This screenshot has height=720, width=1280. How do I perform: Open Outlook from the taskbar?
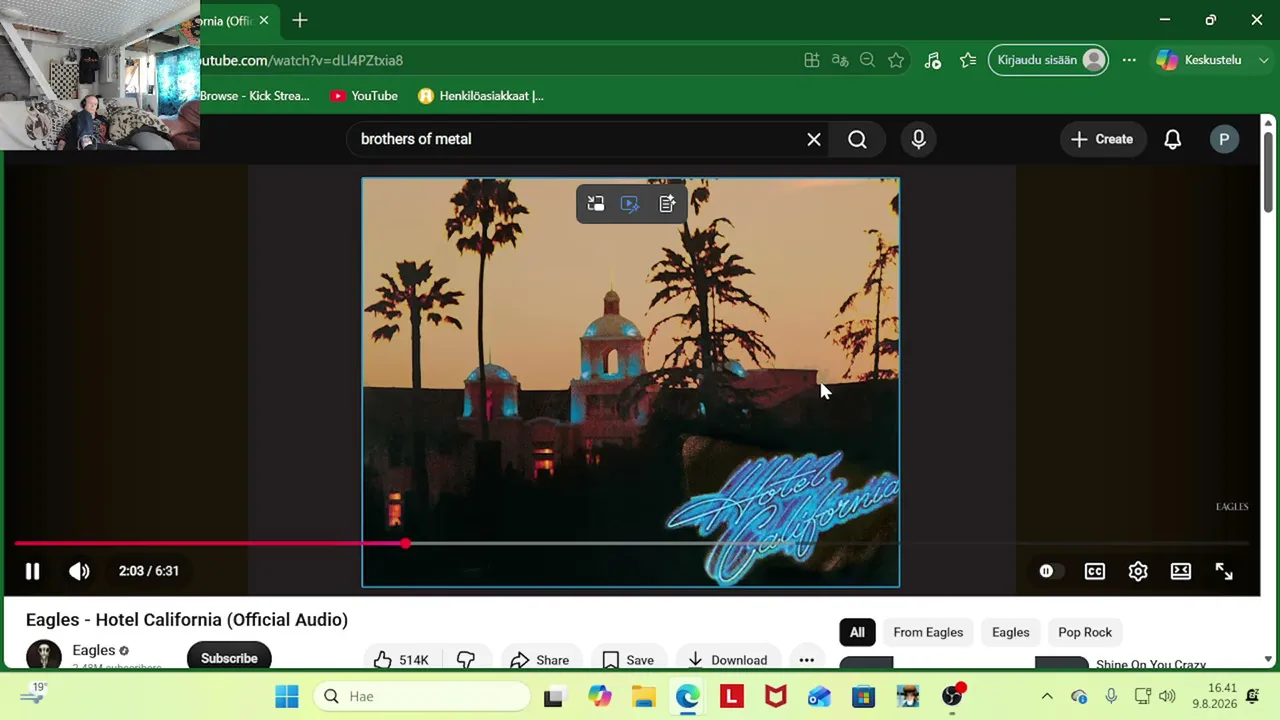click(x=820, y=696)
